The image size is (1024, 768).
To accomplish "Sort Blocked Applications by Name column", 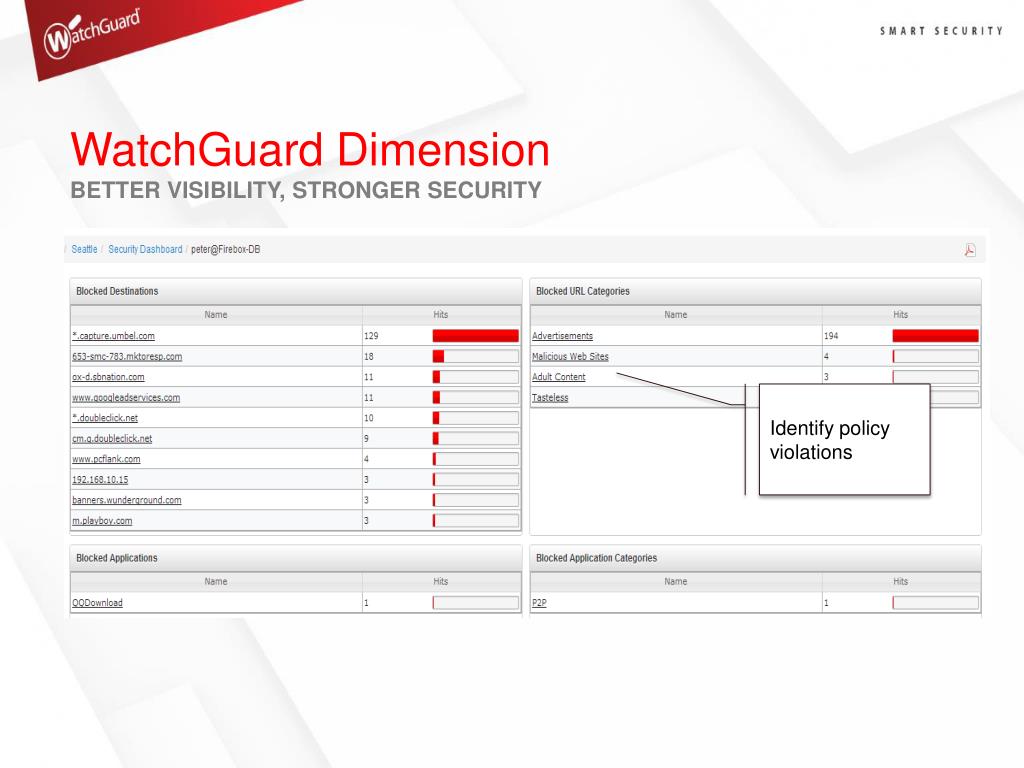I will click(216, 581).
